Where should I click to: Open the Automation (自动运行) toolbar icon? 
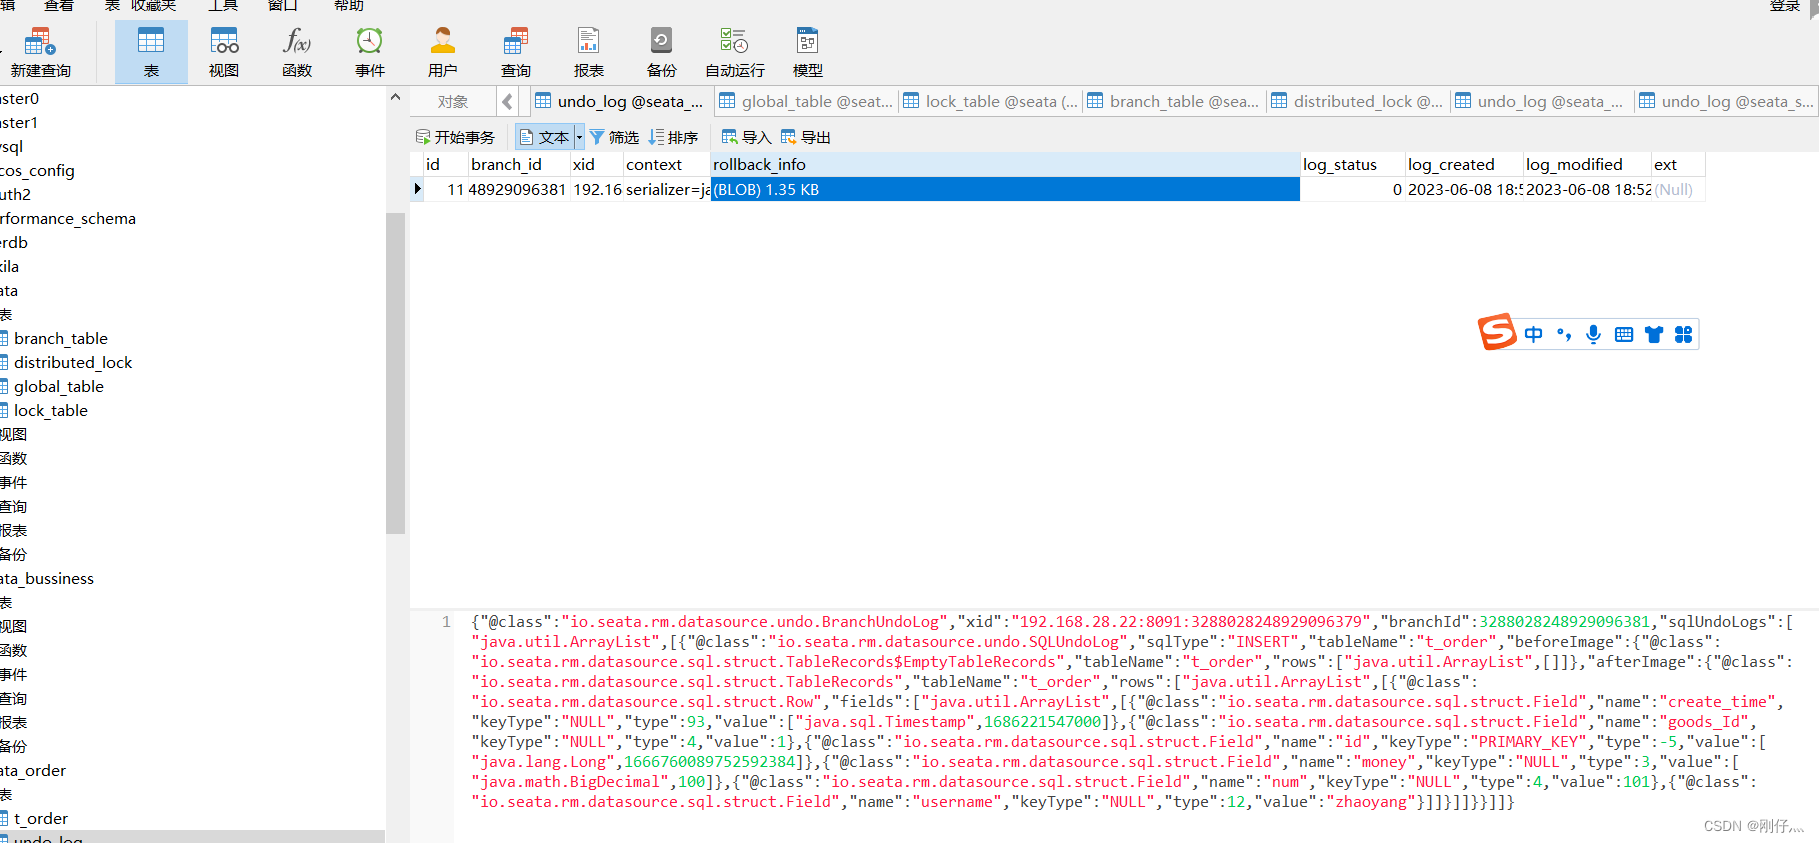(735, 53)
